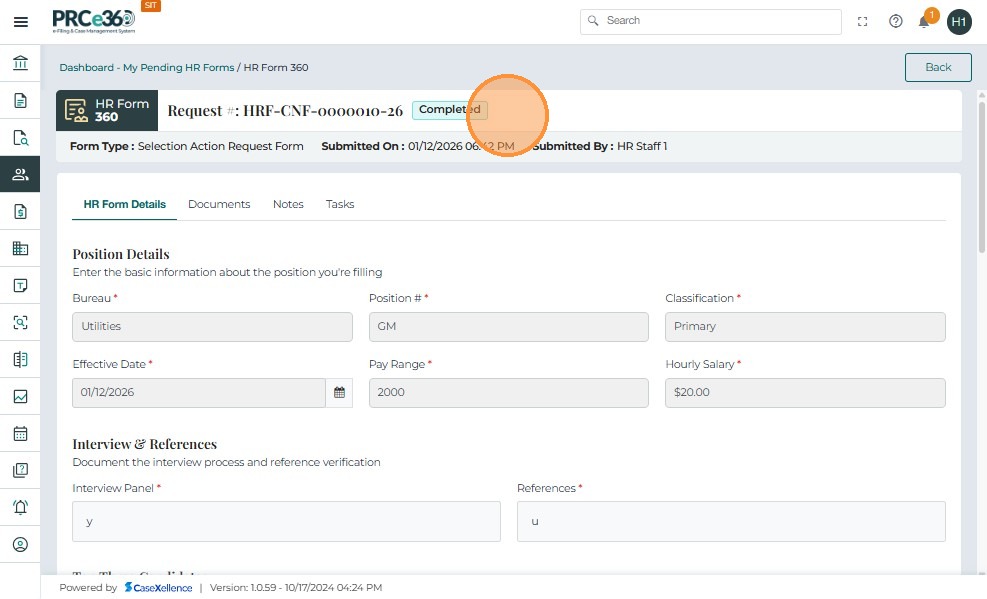Screen dimensions: 987x599
Task: Open the calendar sidebar icon
Action: click(20, 434)
